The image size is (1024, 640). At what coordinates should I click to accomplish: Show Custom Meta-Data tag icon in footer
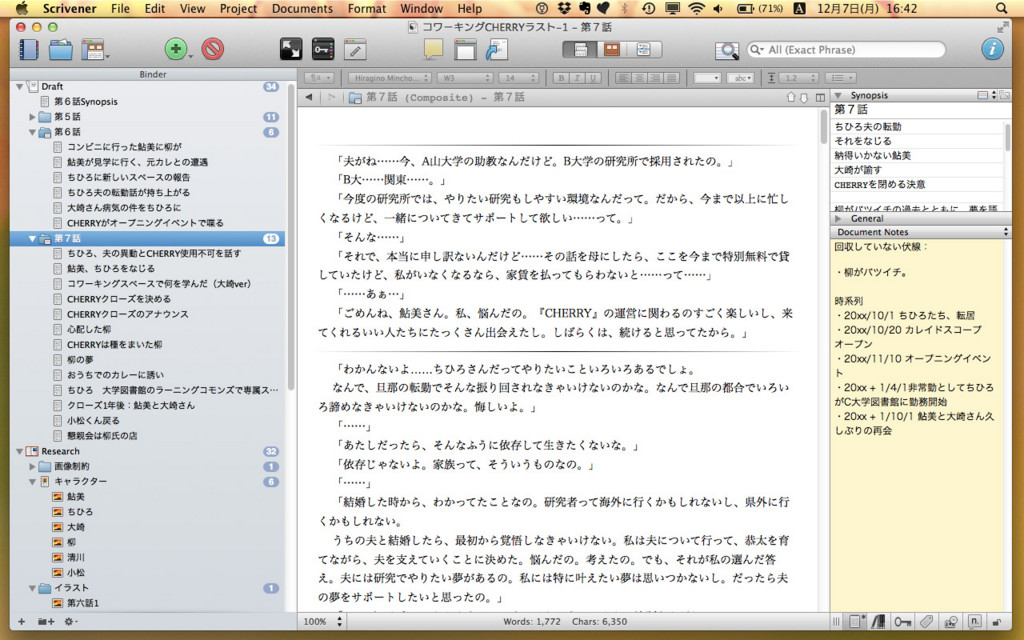tap(926, 622)
